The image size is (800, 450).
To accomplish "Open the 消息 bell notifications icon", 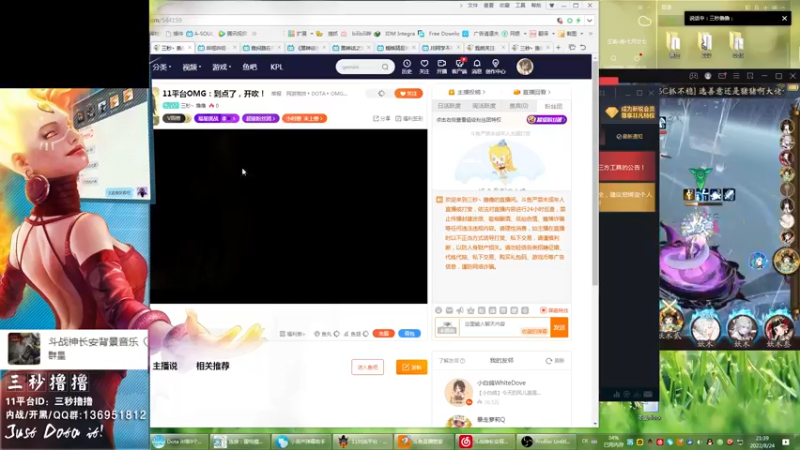I will 477,64.
